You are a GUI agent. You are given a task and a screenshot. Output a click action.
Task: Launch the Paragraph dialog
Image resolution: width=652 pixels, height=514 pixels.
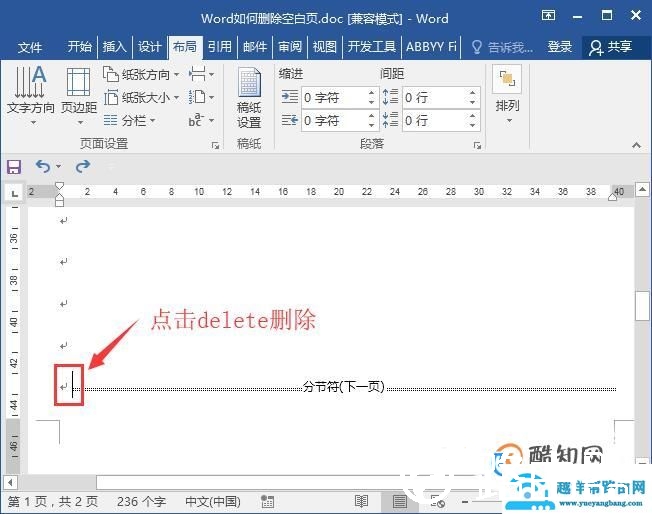(477, 145)
